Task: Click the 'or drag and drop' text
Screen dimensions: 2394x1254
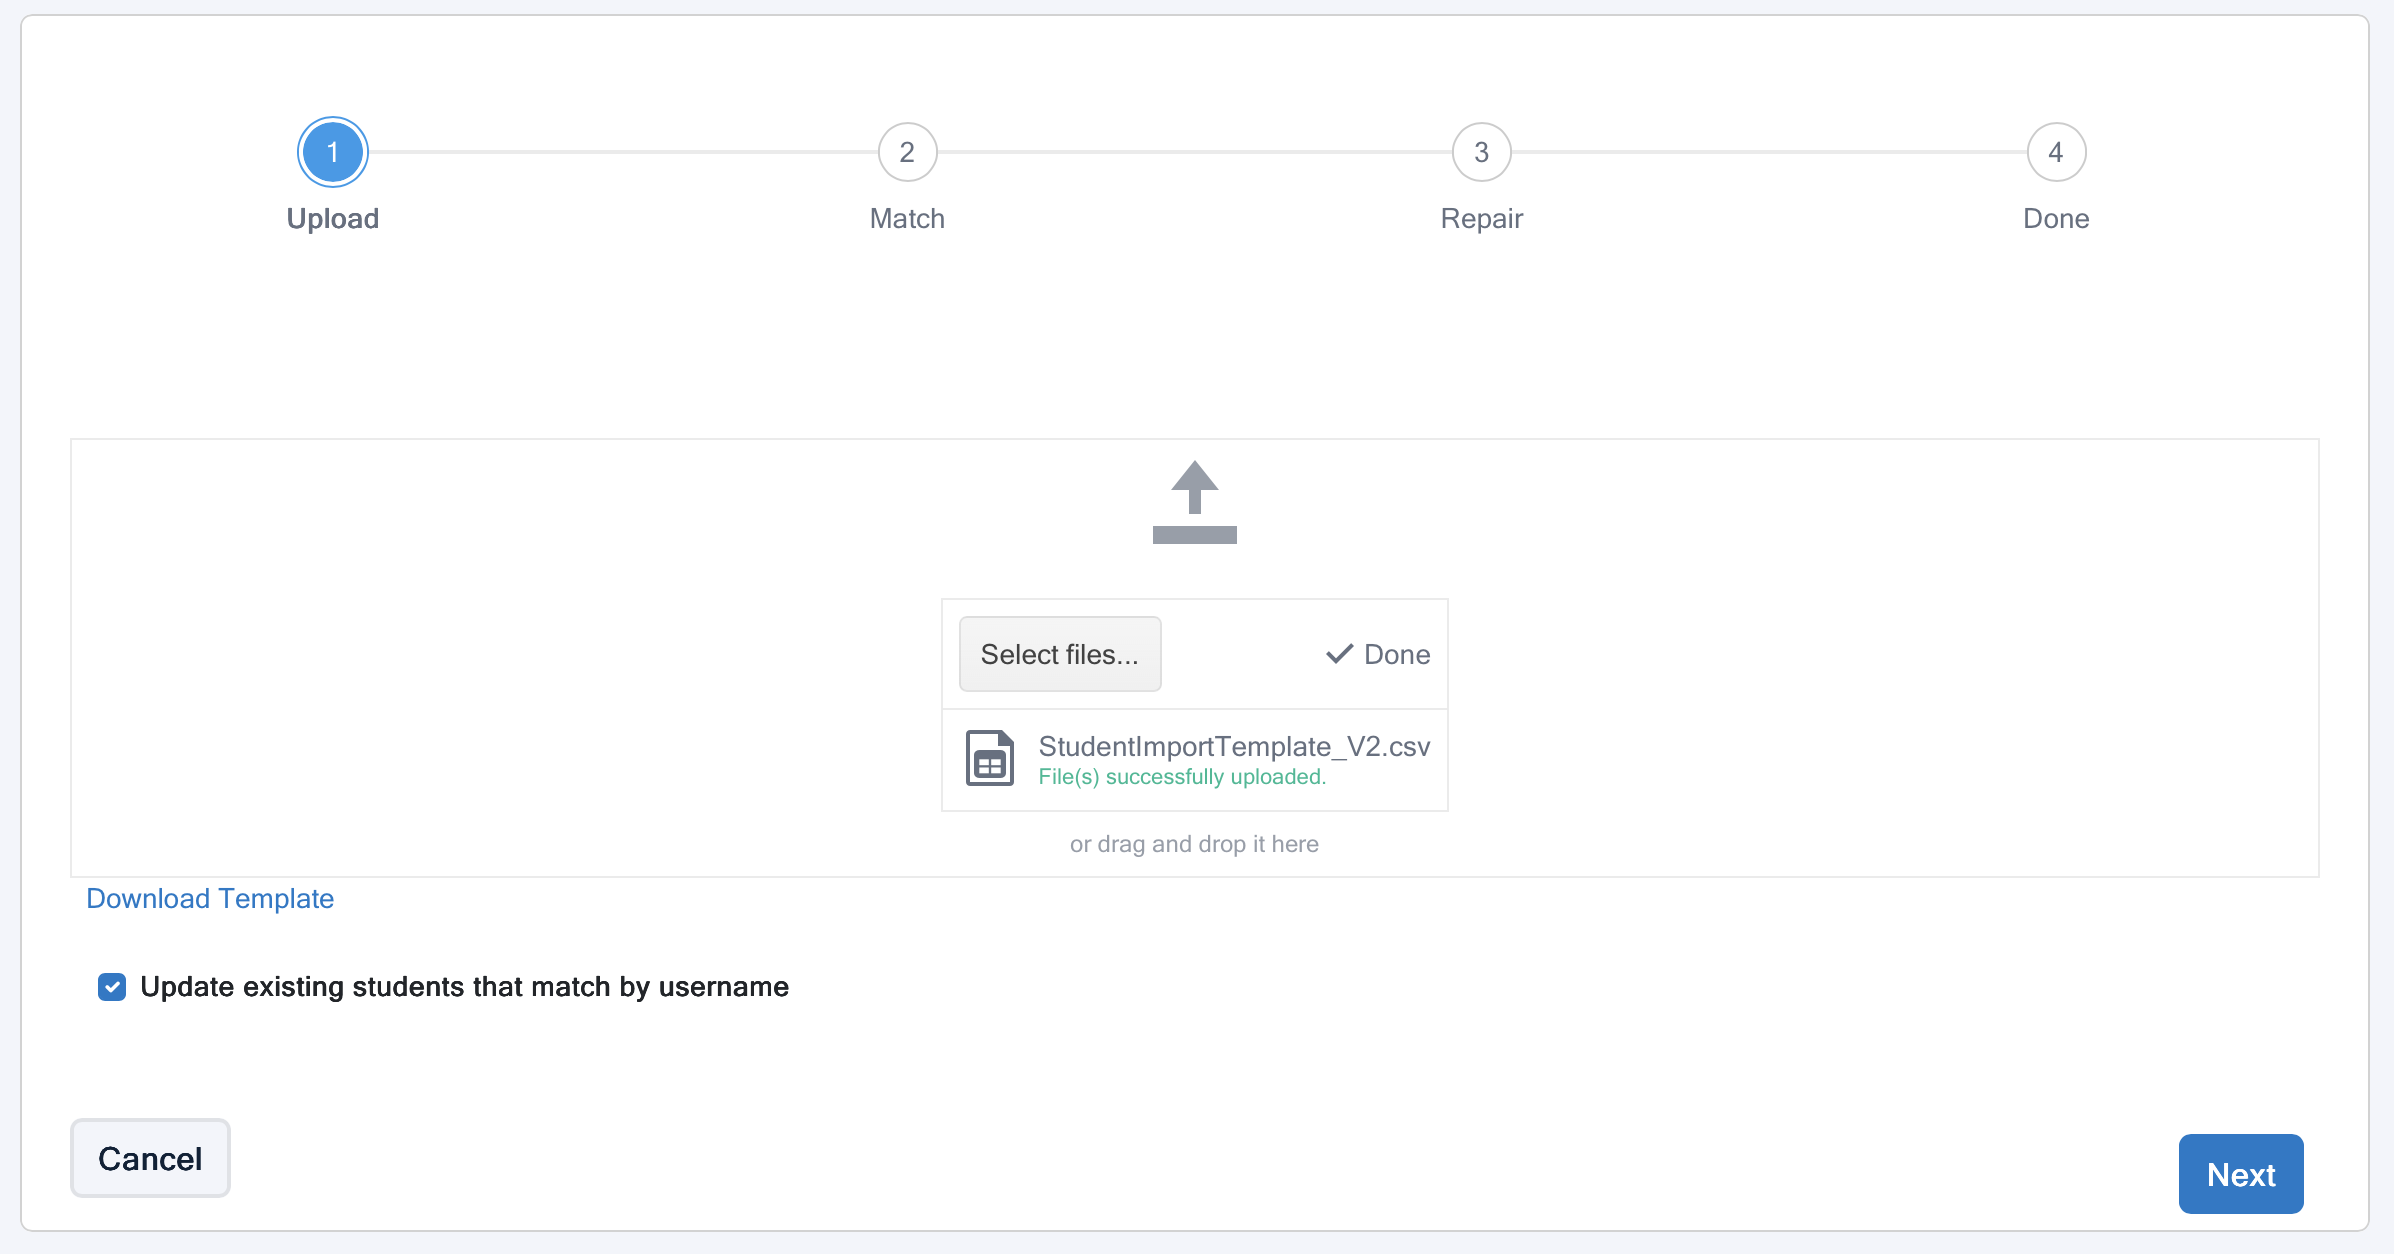Action: pos(1194,844)
